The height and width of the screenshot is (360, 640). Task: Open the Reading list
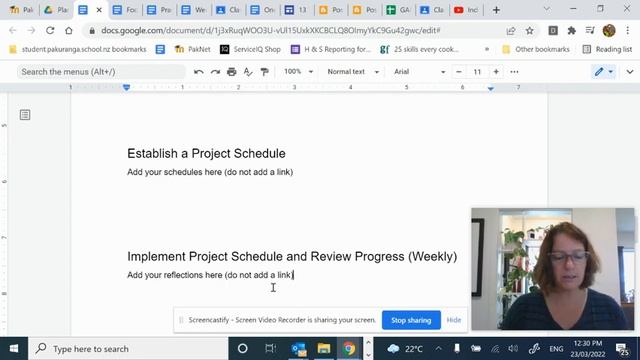click(x=607, y=49)
